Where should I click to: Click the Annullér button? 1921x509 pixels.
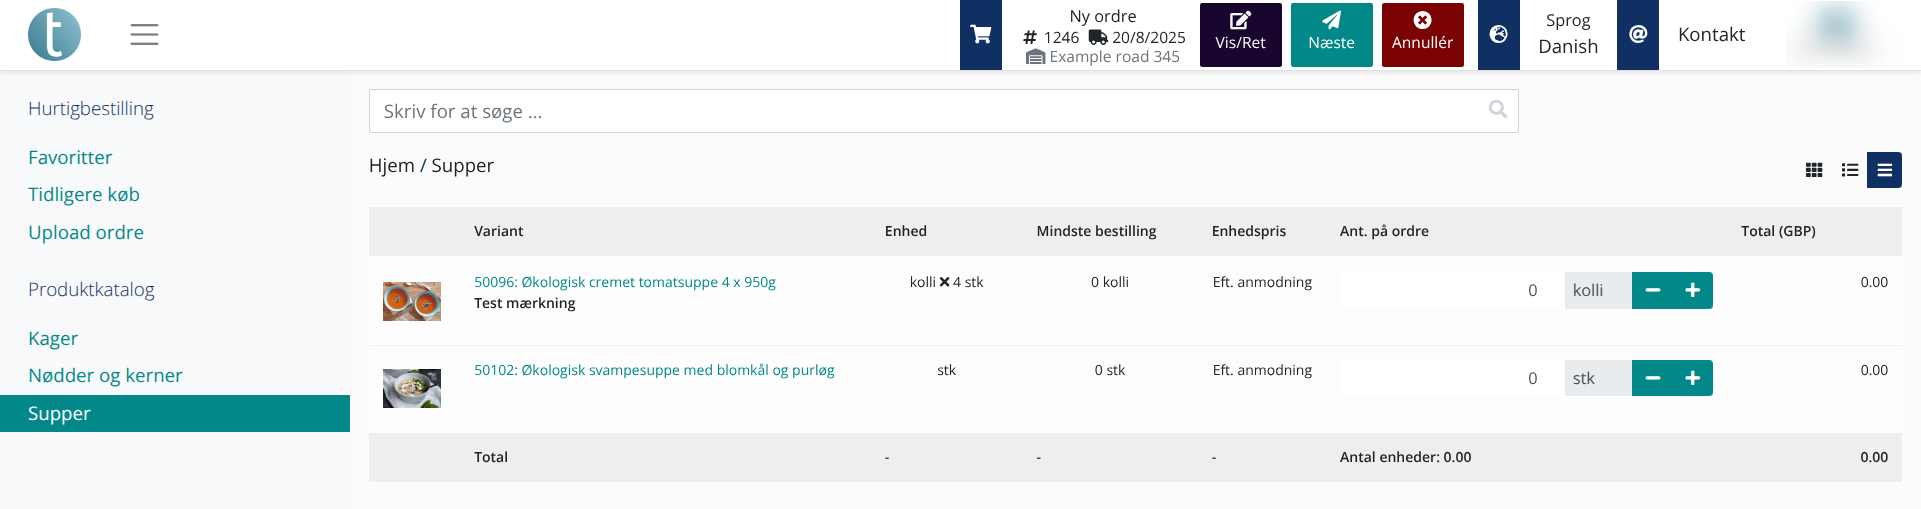point(1422,35)
